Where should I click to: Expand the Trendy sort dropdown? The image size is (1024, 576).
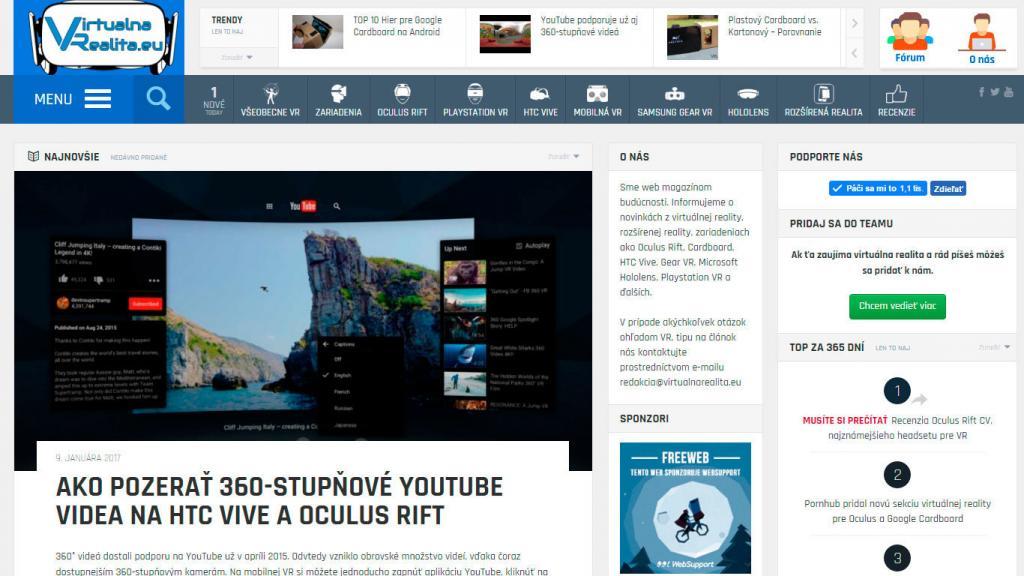point(236,57)
